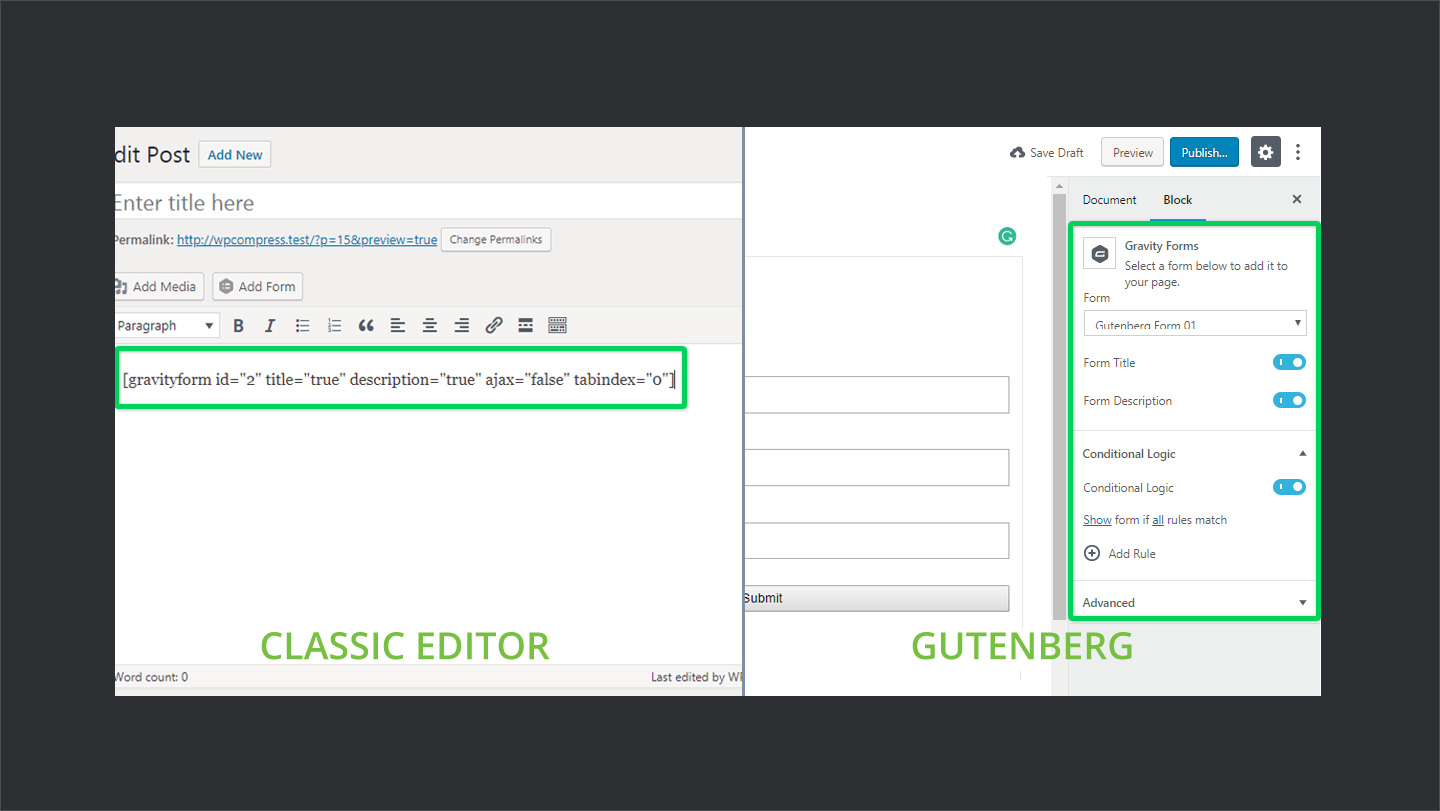
Task: Click the 'all' rules link
Action: pos(1158,520)
